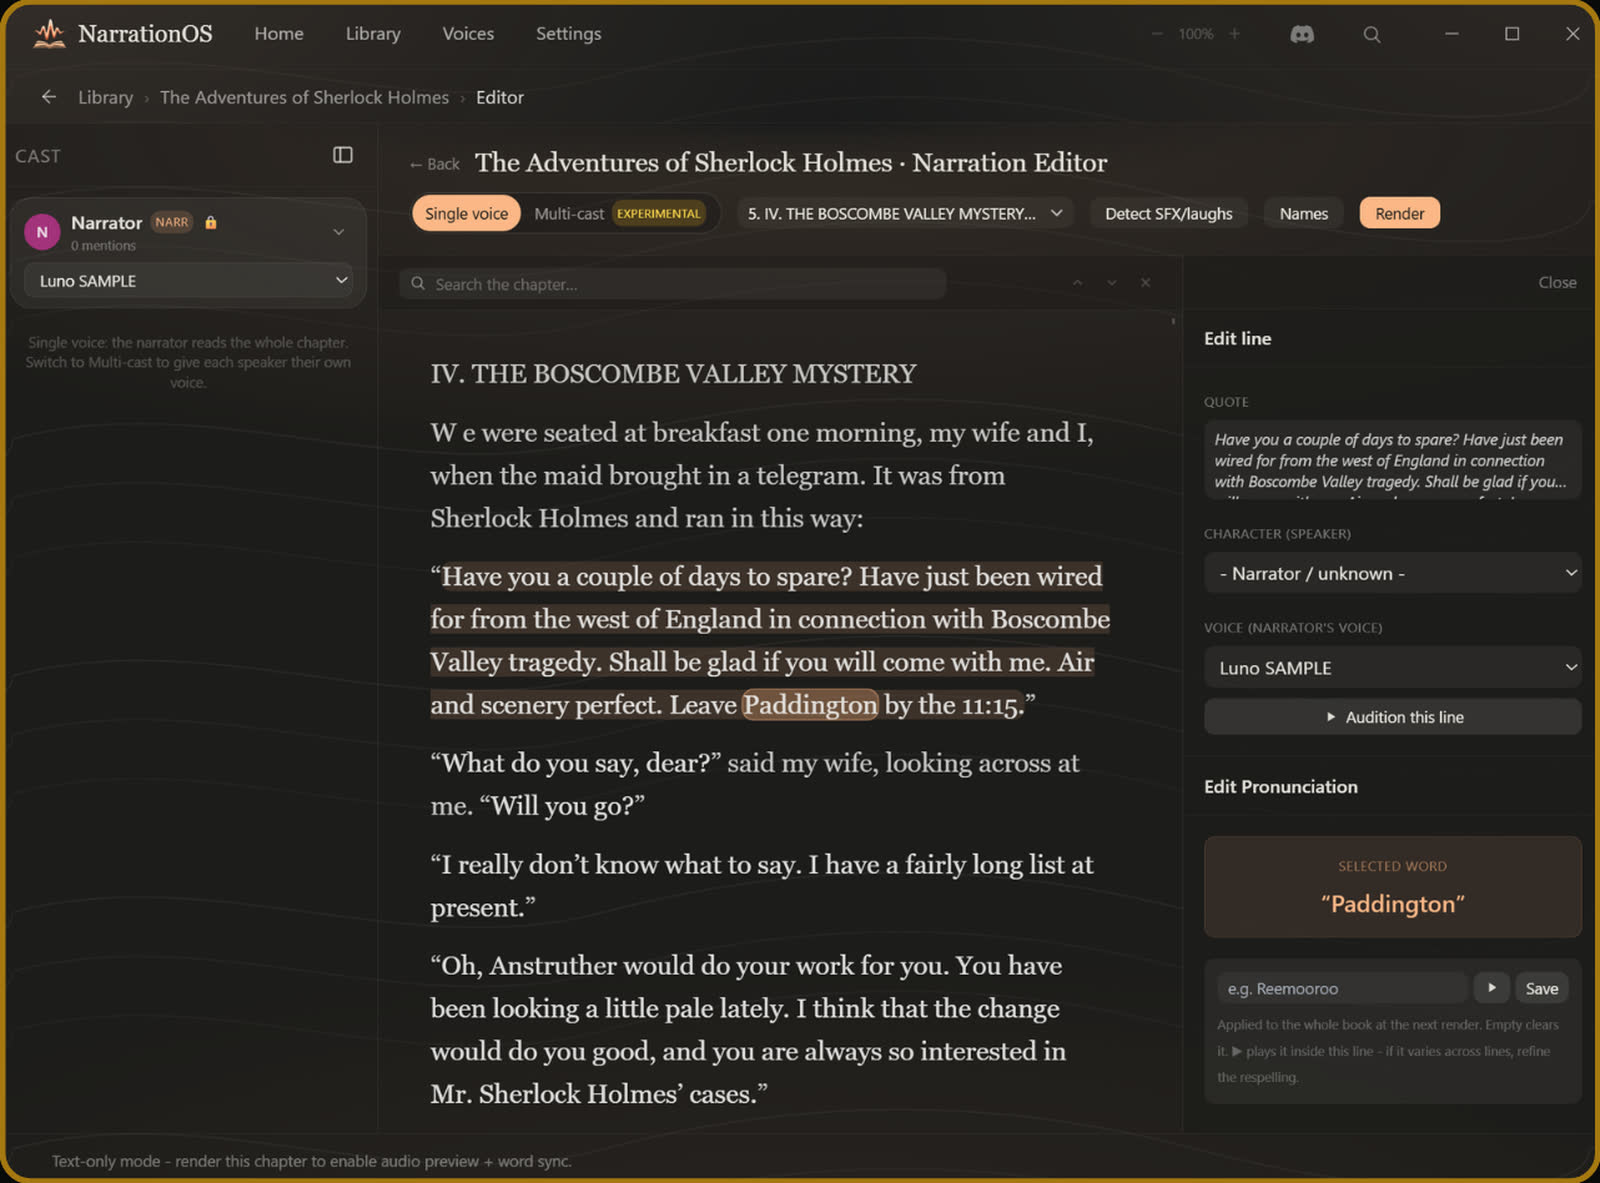Click the editor scrollbar thumb
Image resolution: width=1600 pixels, height=1183 pixels.
click(x=1173, y=321)
